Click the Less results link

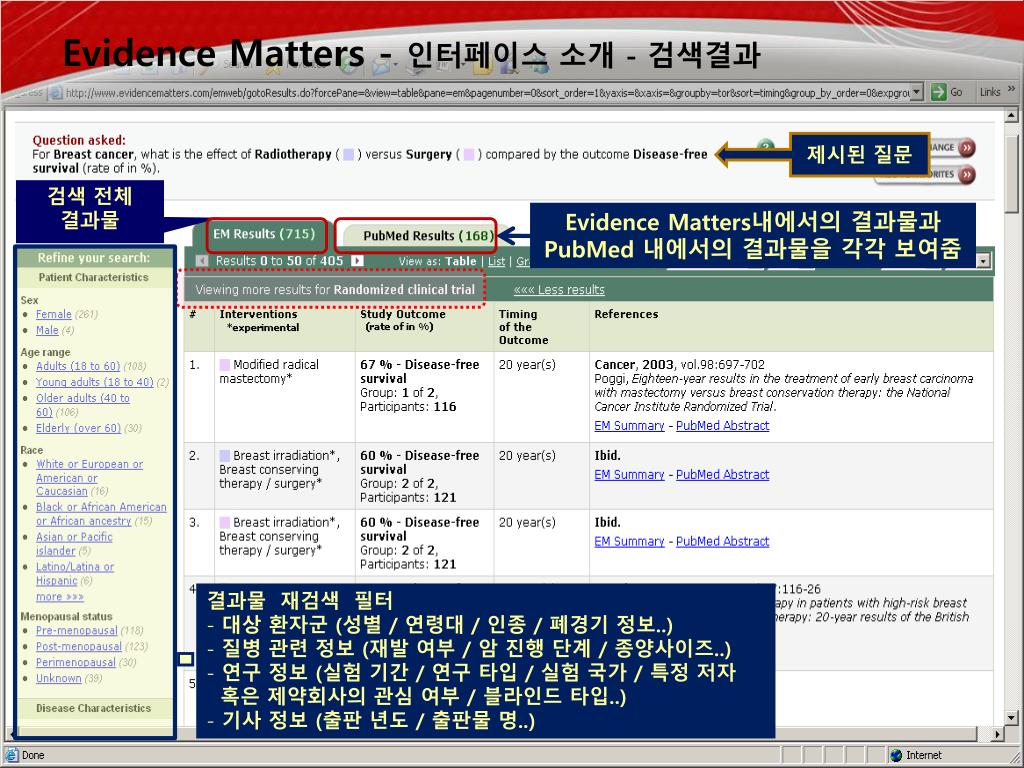559,290
